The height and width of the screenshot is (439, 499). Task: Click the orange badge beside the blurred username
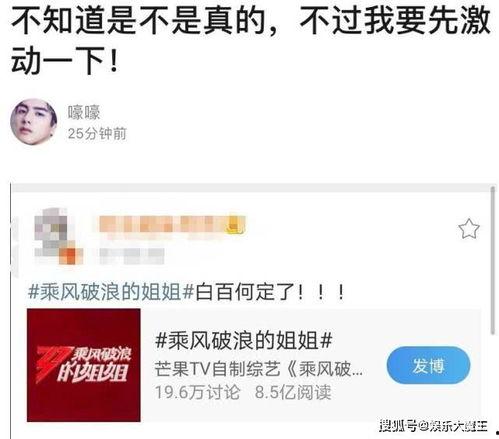[236, 224]
